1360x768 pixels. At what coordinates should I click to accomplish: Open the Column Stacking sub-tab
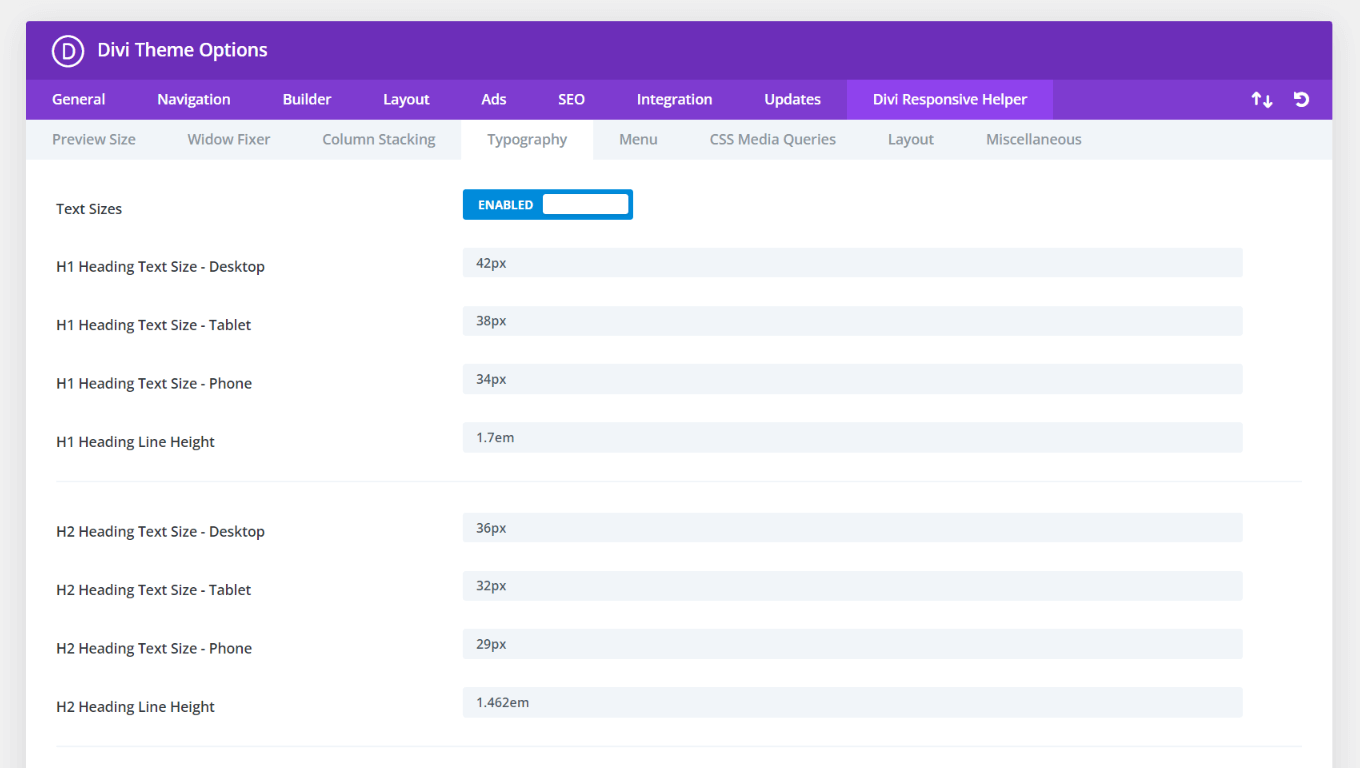point(379,140)
